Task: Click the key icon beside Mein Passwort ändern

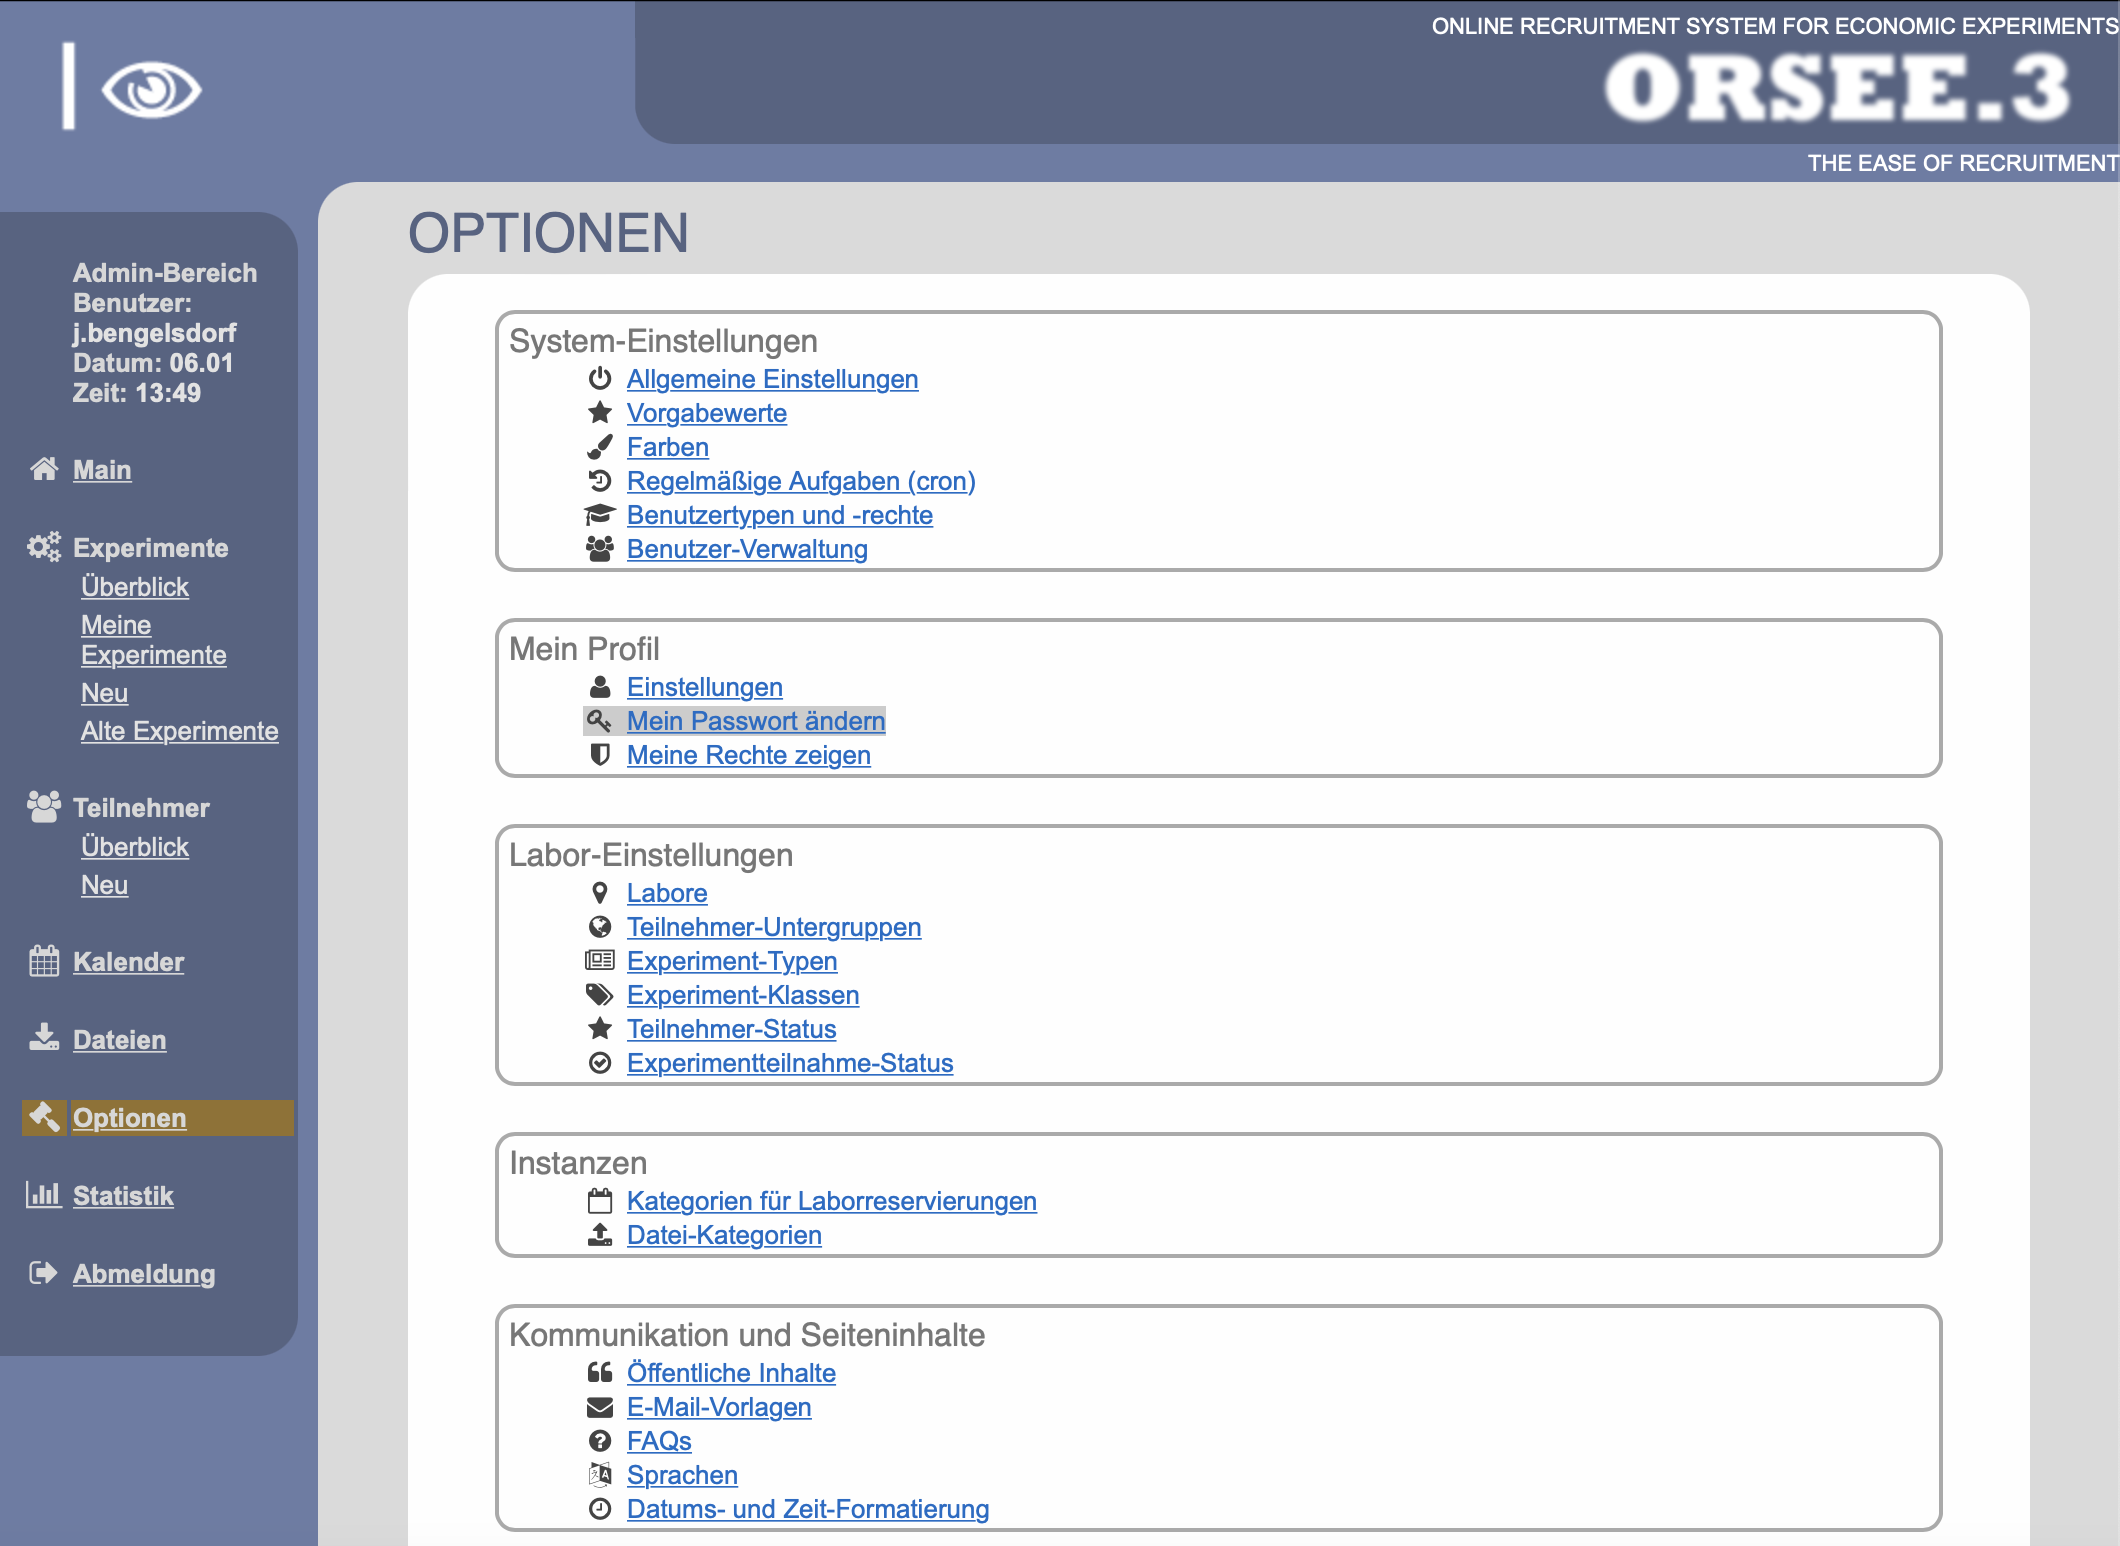Action: [599, 721]
